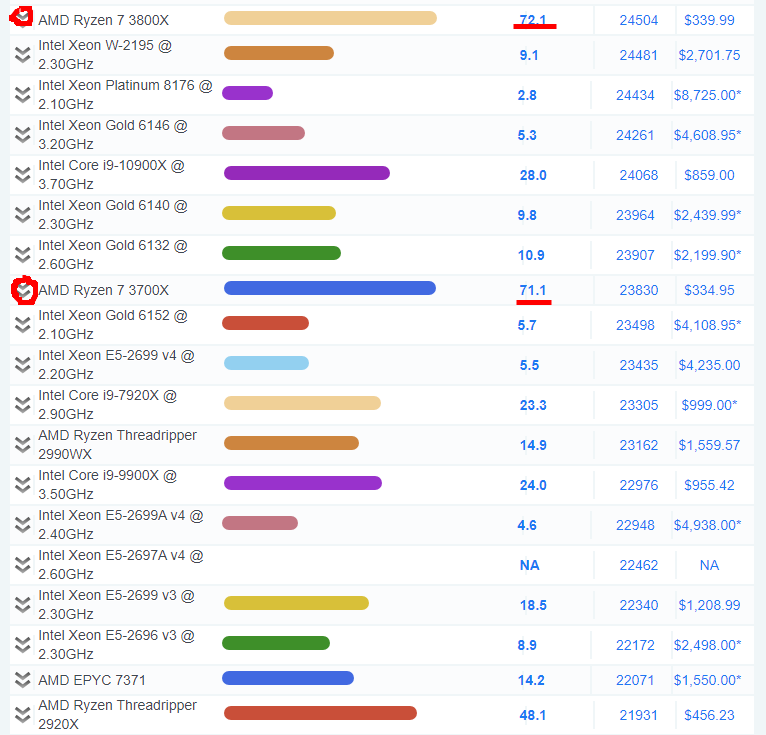Expand the Intel Xeon Platinum 8176 row chevron
Viewport: 766px width, 735px height.
coord(22,95)
